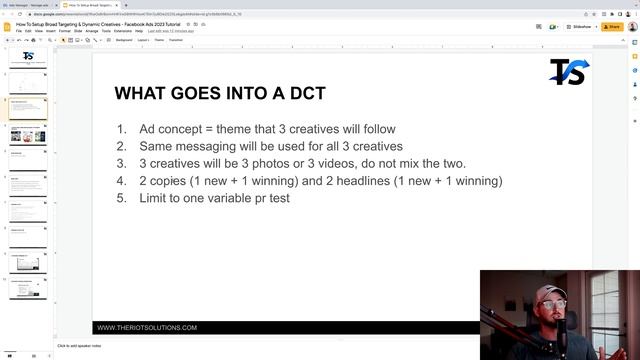The width and height of the screenshot is (640, 360).
Task: Open the Chrome extensions puzzle icon
Action: tap(612, 14)
